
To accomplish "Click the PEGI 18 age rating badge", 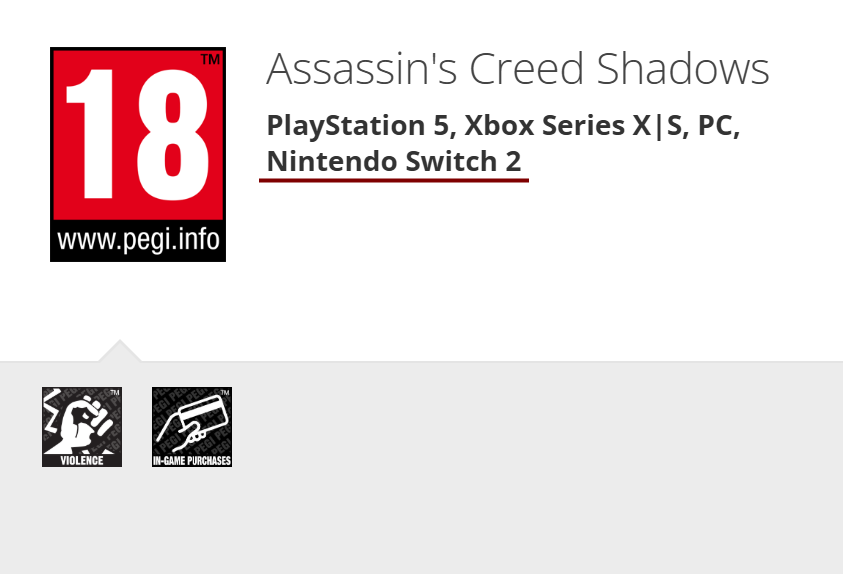I will click(138, 154).
